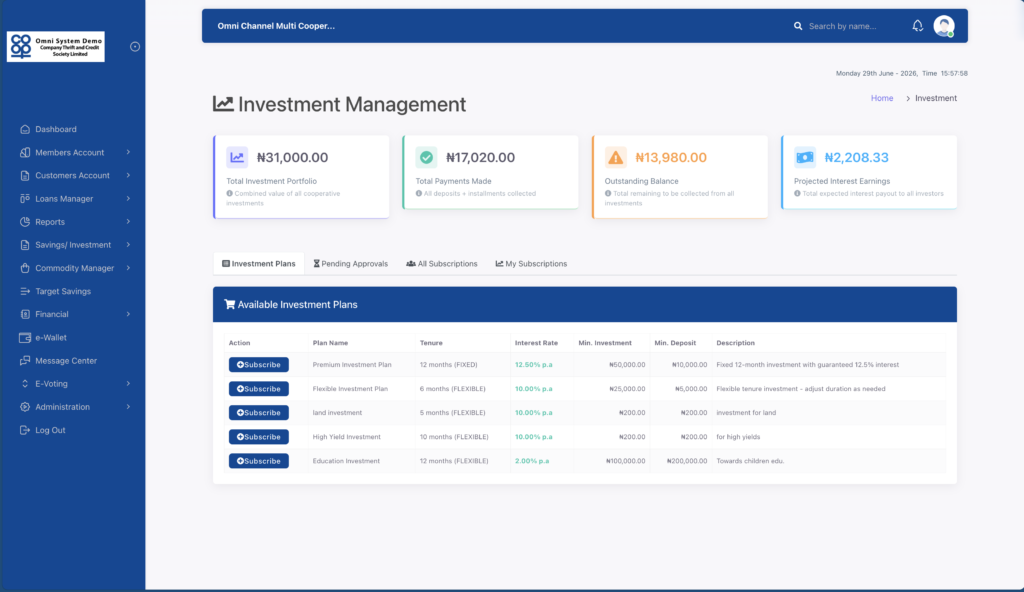Click the 12.50% p.a interest rate
The height and width of the screenshot is (592, 1024).
(x=534, y=365)
